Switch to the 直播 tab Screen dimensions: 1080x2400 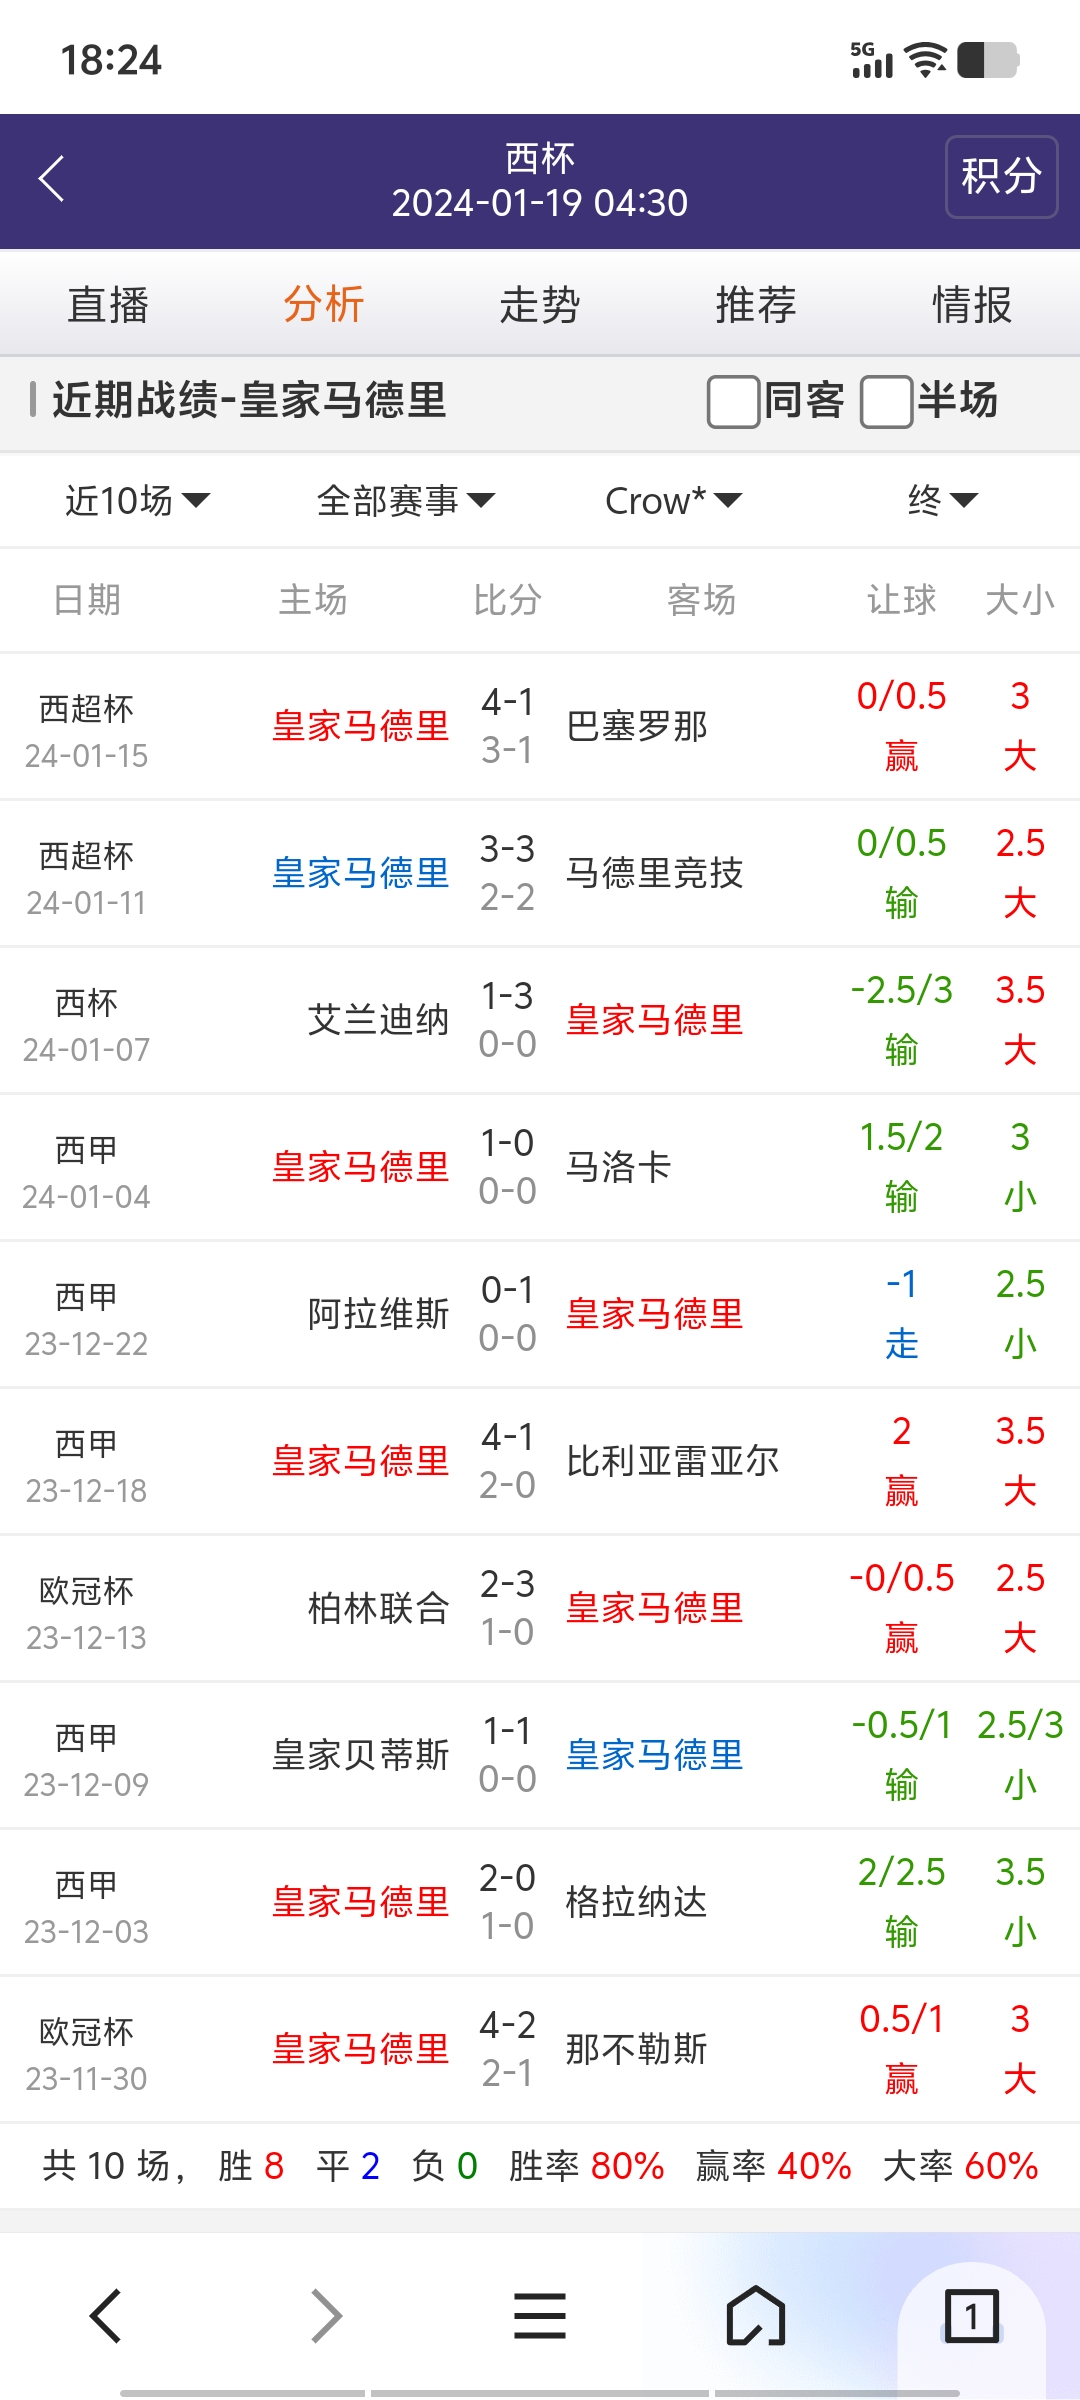click(x=108, y=305)
